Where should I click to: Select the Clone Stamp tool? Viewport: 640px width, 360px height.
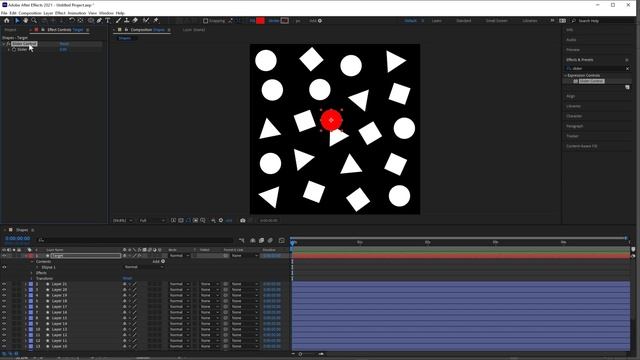(x=127, y=20)
